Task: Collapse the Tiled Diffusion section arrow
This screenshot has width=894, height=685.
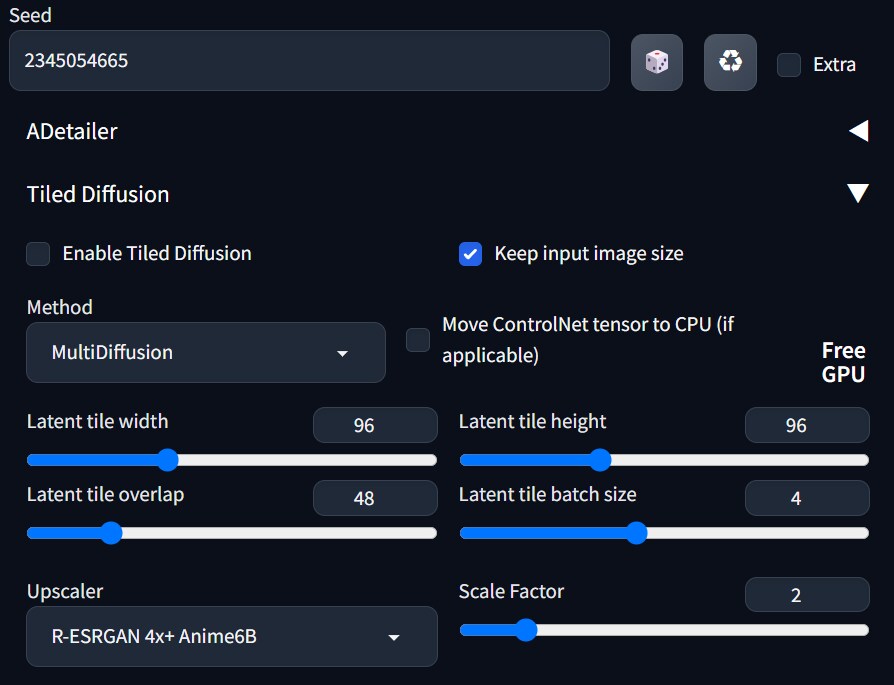Action: point(857,194)
